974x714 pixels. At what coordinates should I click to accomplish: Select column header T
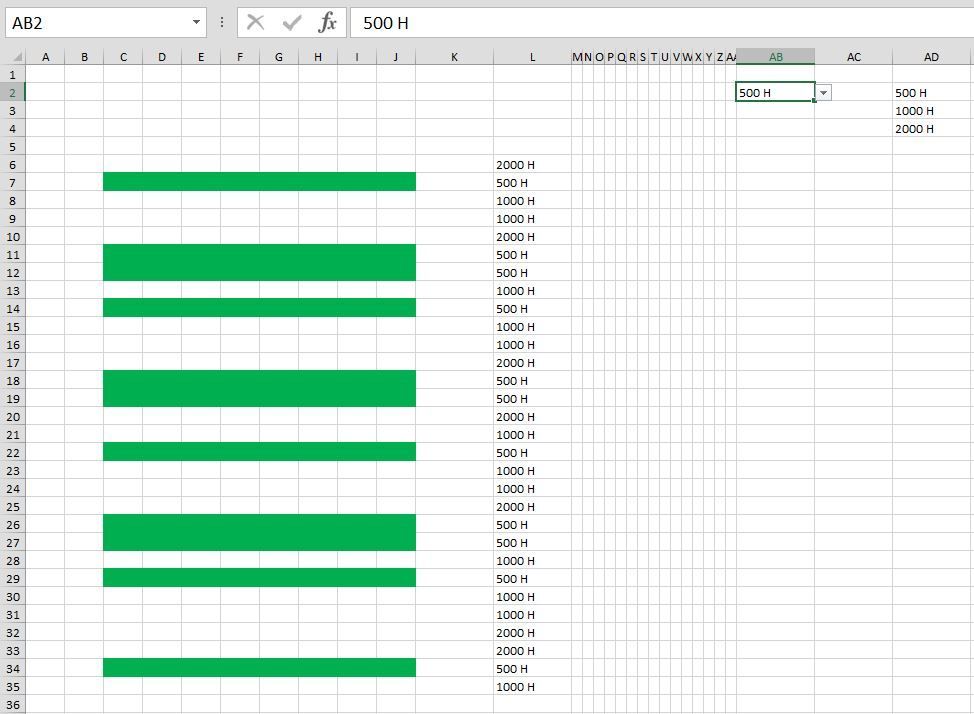(653, 57)
